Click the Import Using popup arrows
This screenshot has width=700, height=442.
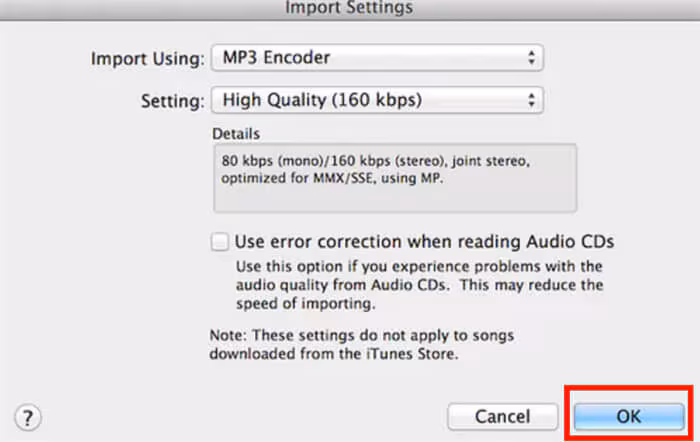tap(531, 58)
